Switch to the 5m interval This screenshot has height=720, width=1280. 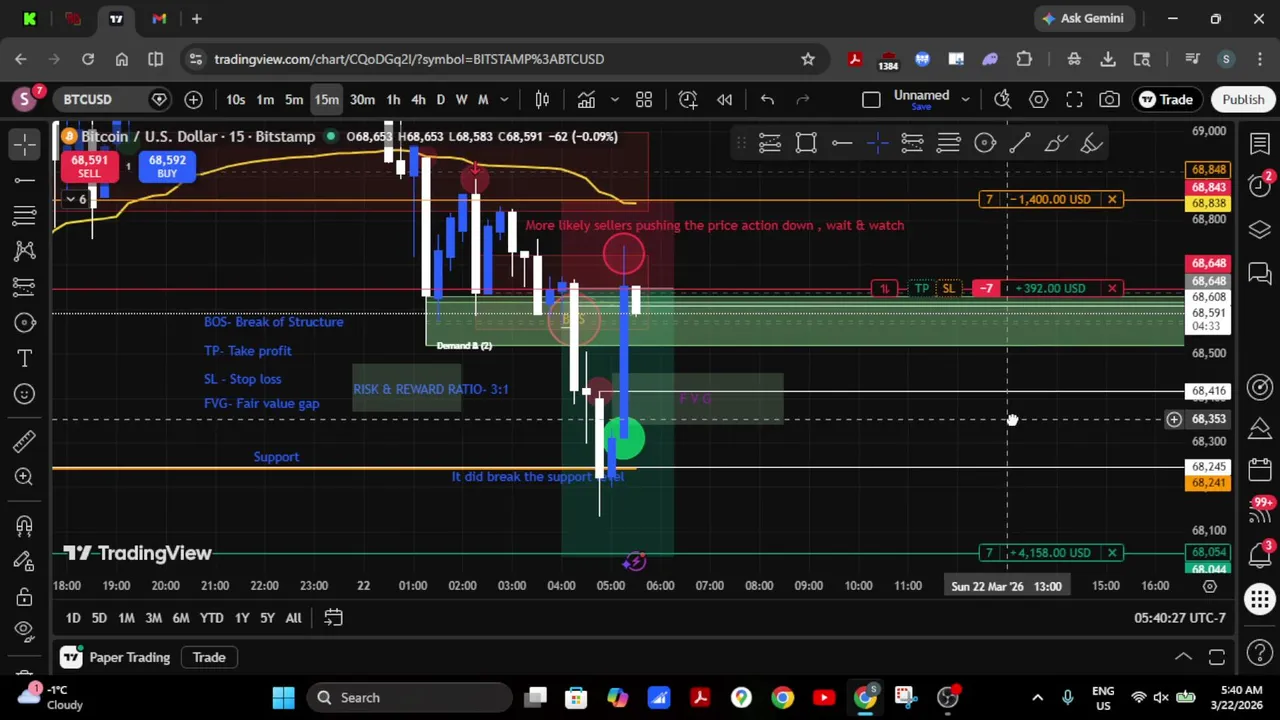294,99
